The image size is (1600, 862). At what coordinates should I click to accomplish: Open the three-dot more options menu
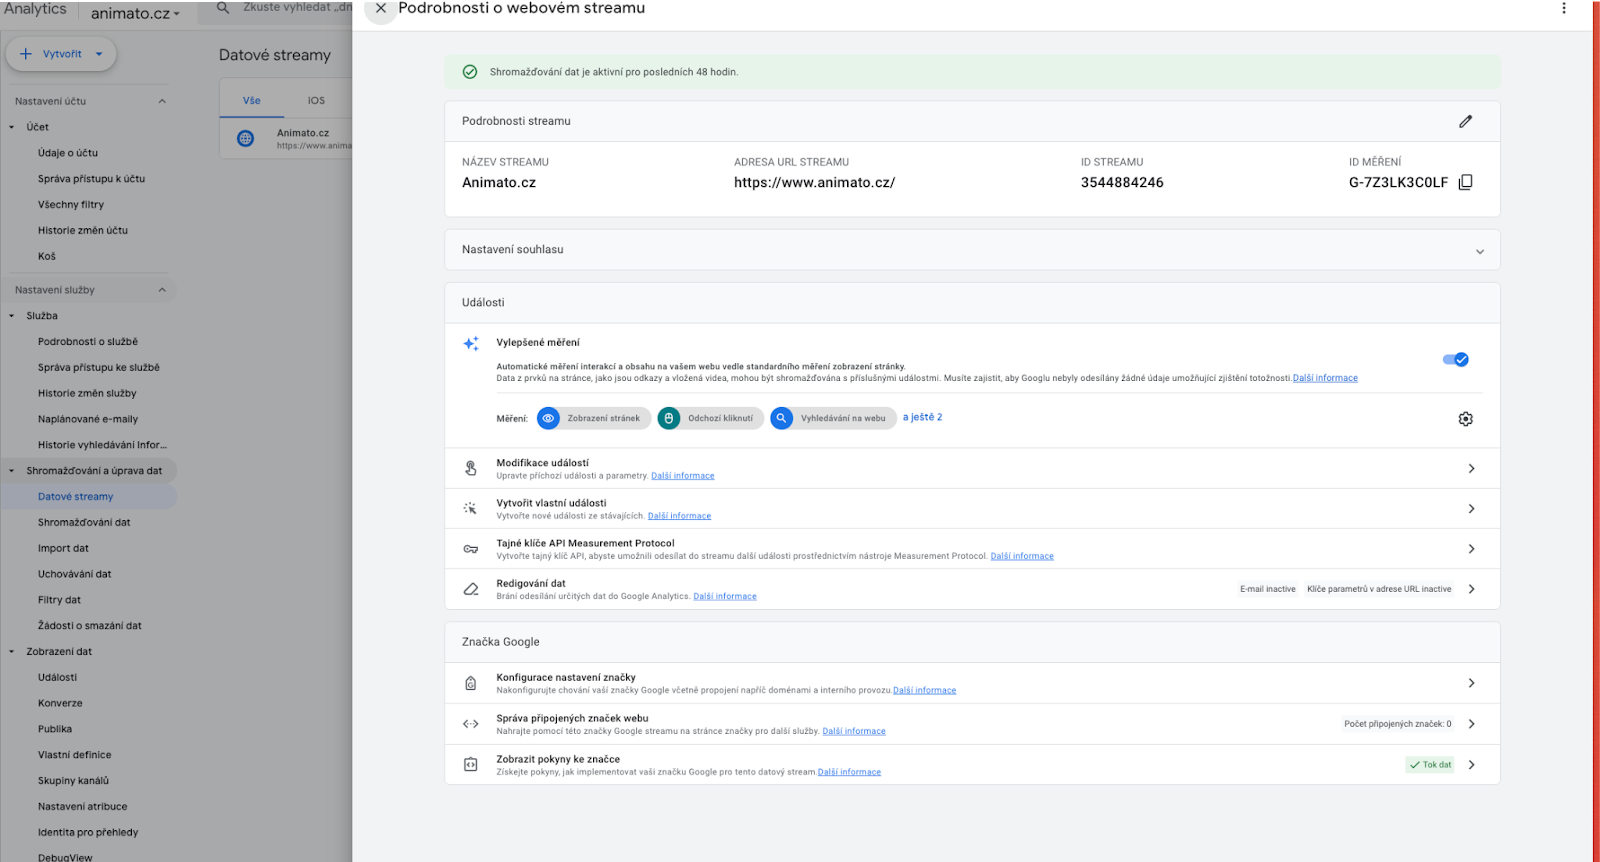[1564, 8]
